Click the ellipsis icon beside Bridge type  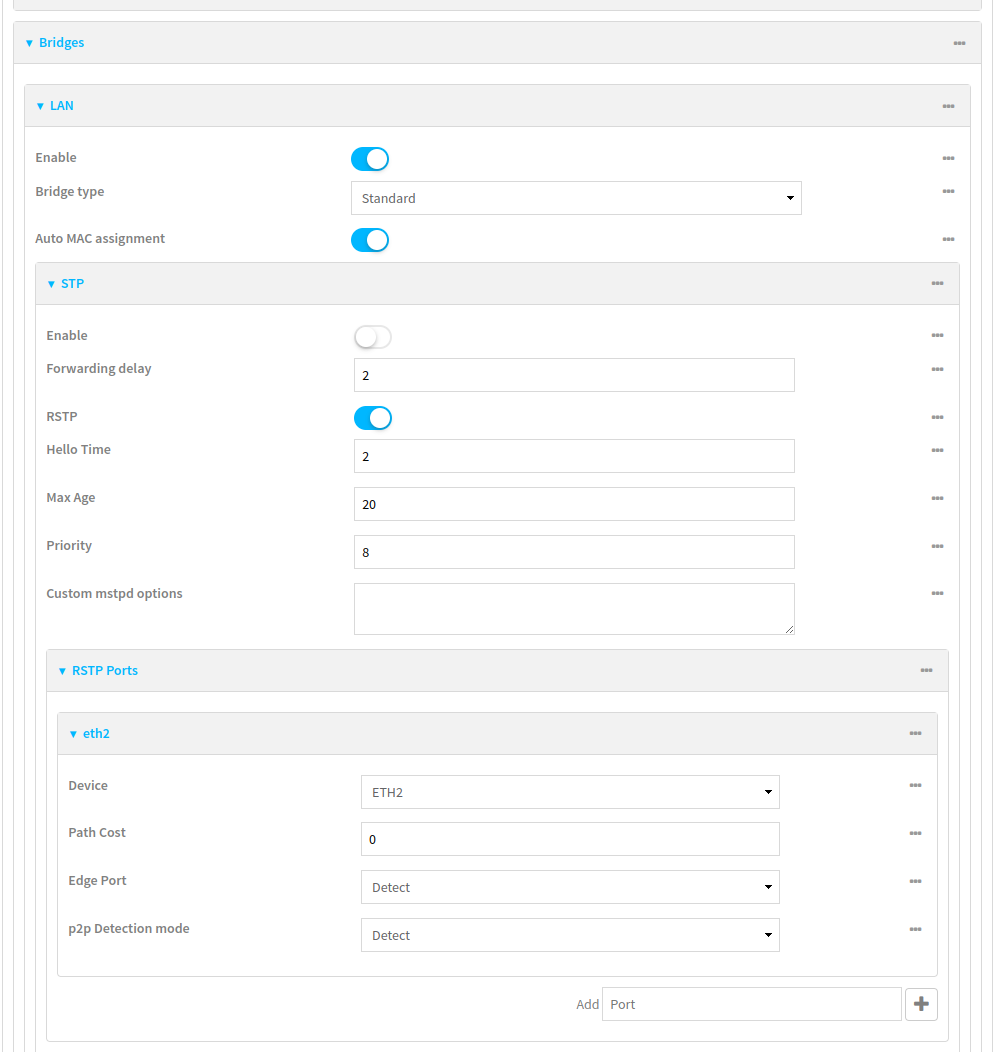click(x=948, y=192)
